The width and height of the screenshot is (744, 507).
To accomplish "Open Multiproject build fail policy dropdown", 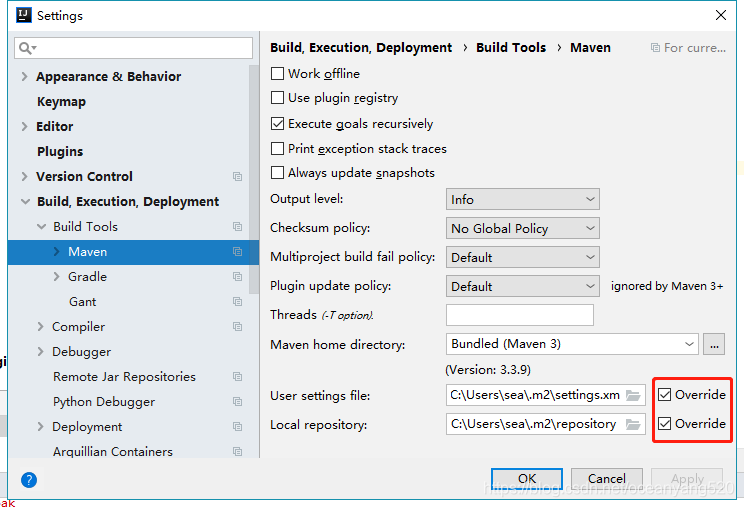I will (522, 257).
